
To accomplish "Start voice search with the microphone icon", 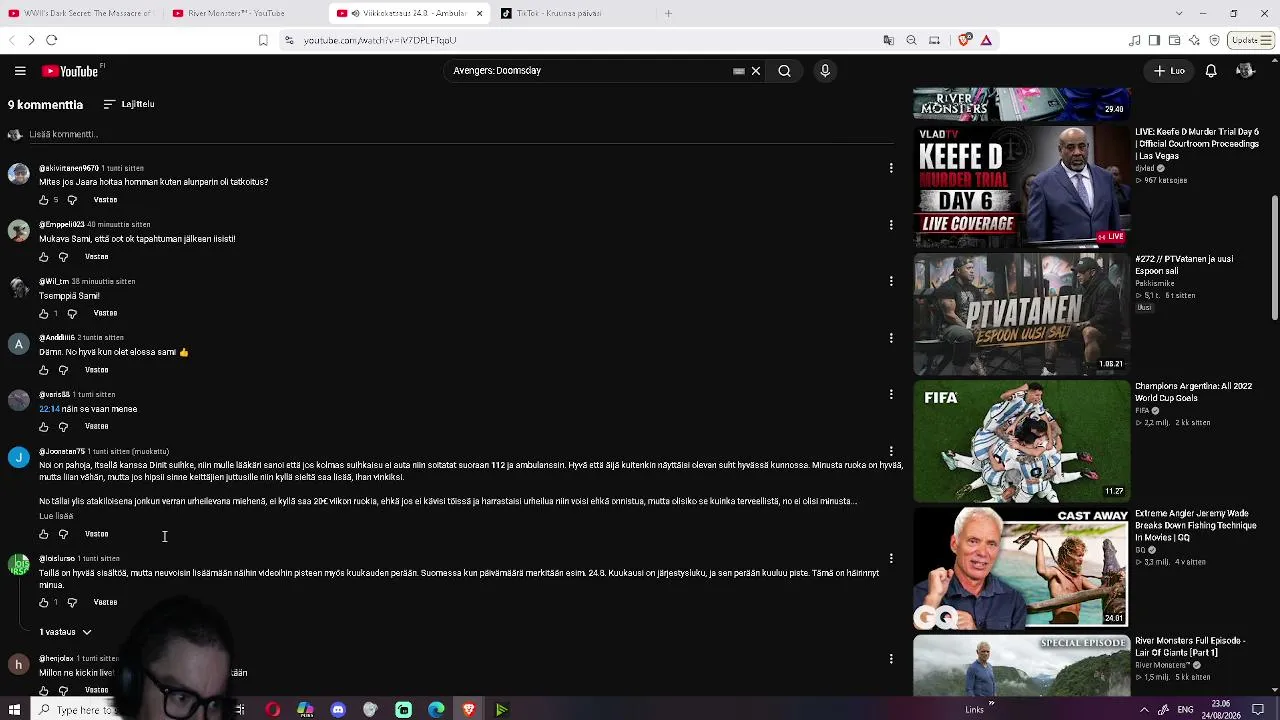I will click(x=825, y=71).
